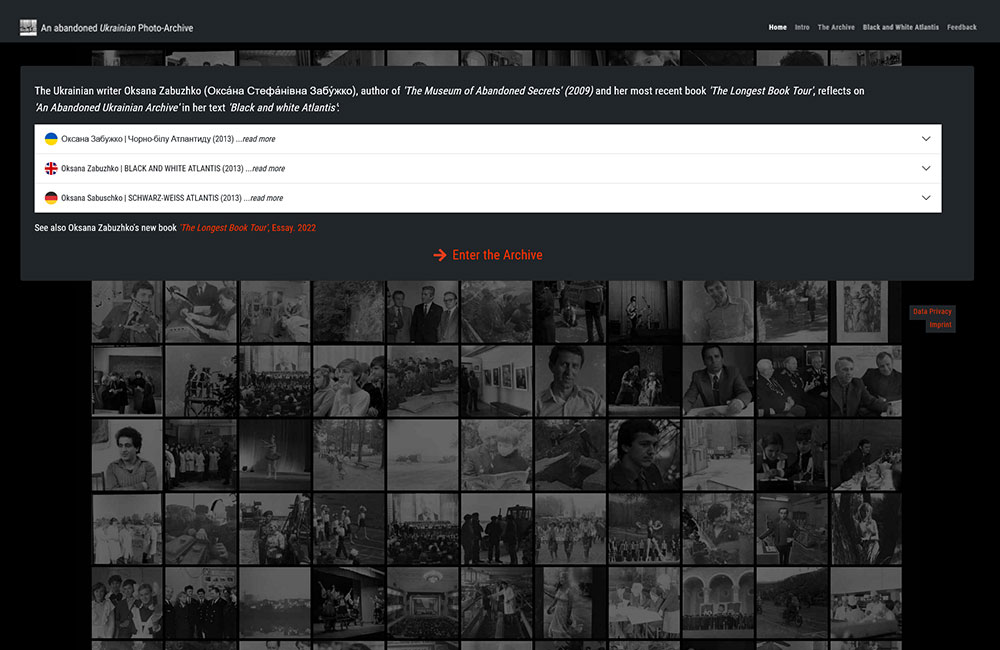Open The Archive navigation link
The image size is (1000, 650).
tap(836, 28)
